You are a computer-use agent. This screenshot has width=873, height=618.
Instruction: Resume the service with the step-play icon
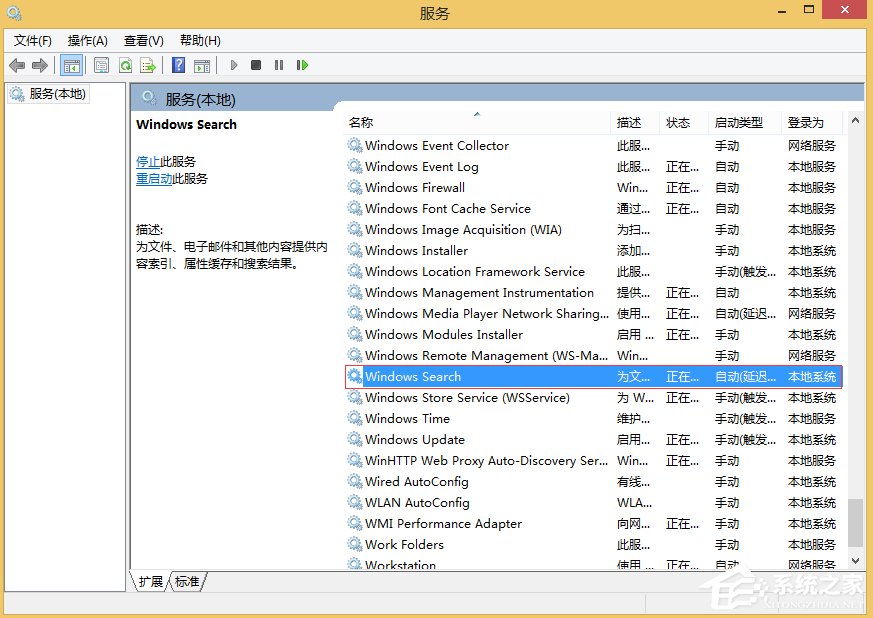302,64
